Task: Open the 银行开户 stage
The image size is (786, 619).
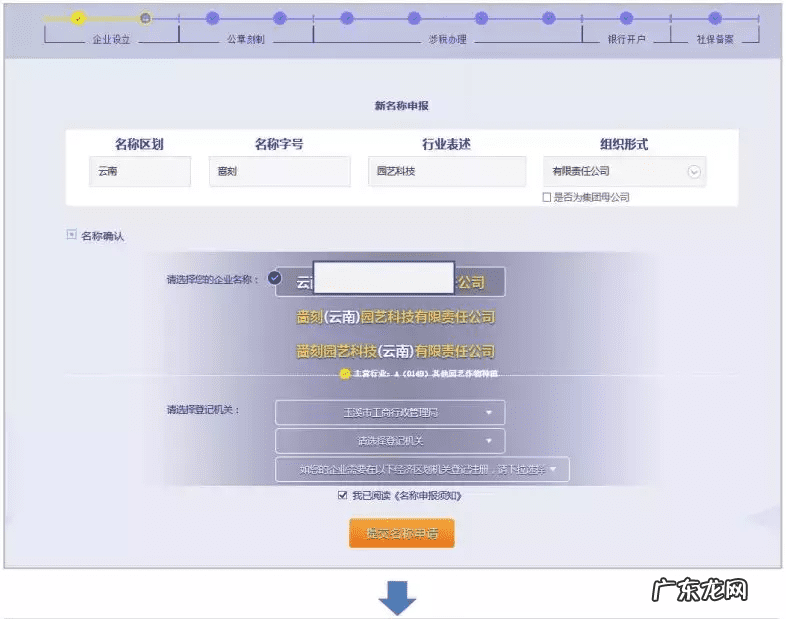Action: point(627,39)
